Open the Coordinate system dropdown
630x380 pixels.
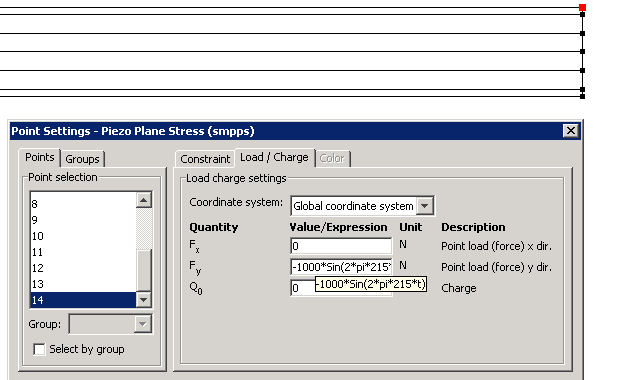[362, 206]
